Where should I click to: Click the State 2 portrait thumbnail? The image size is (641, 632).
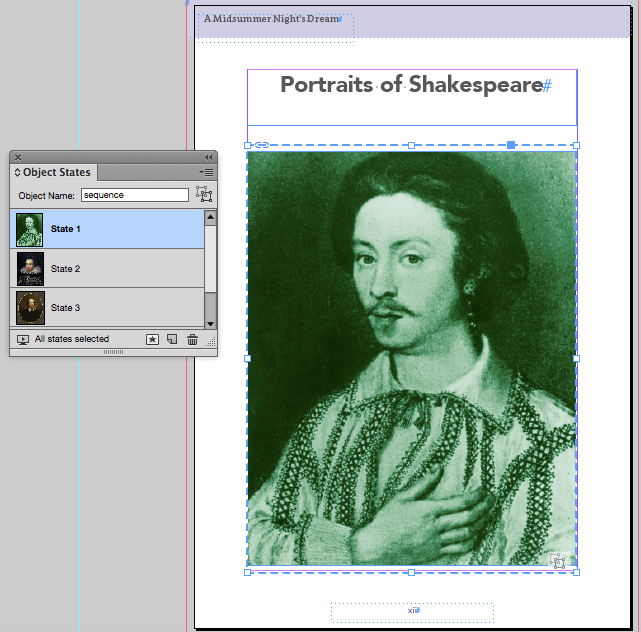(x=30, y=269)
